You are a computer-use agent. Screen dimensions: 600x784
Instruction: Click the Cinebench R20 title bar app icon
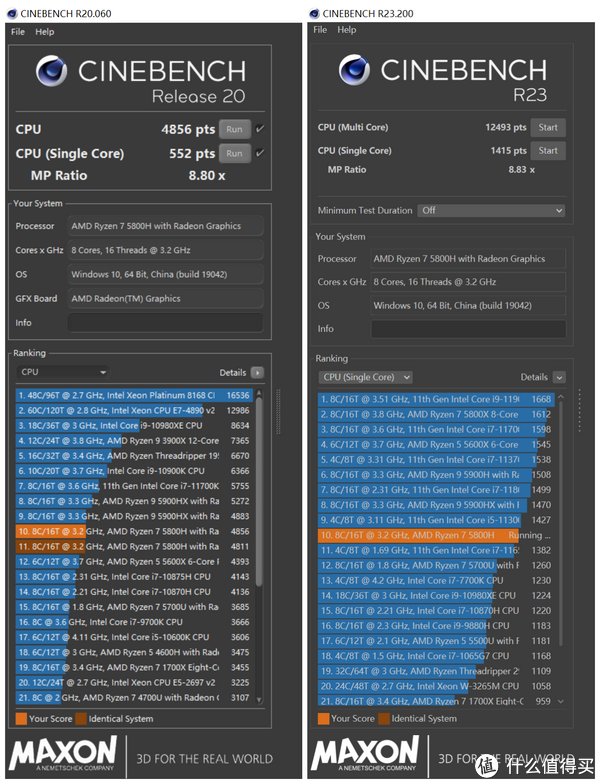12,14
